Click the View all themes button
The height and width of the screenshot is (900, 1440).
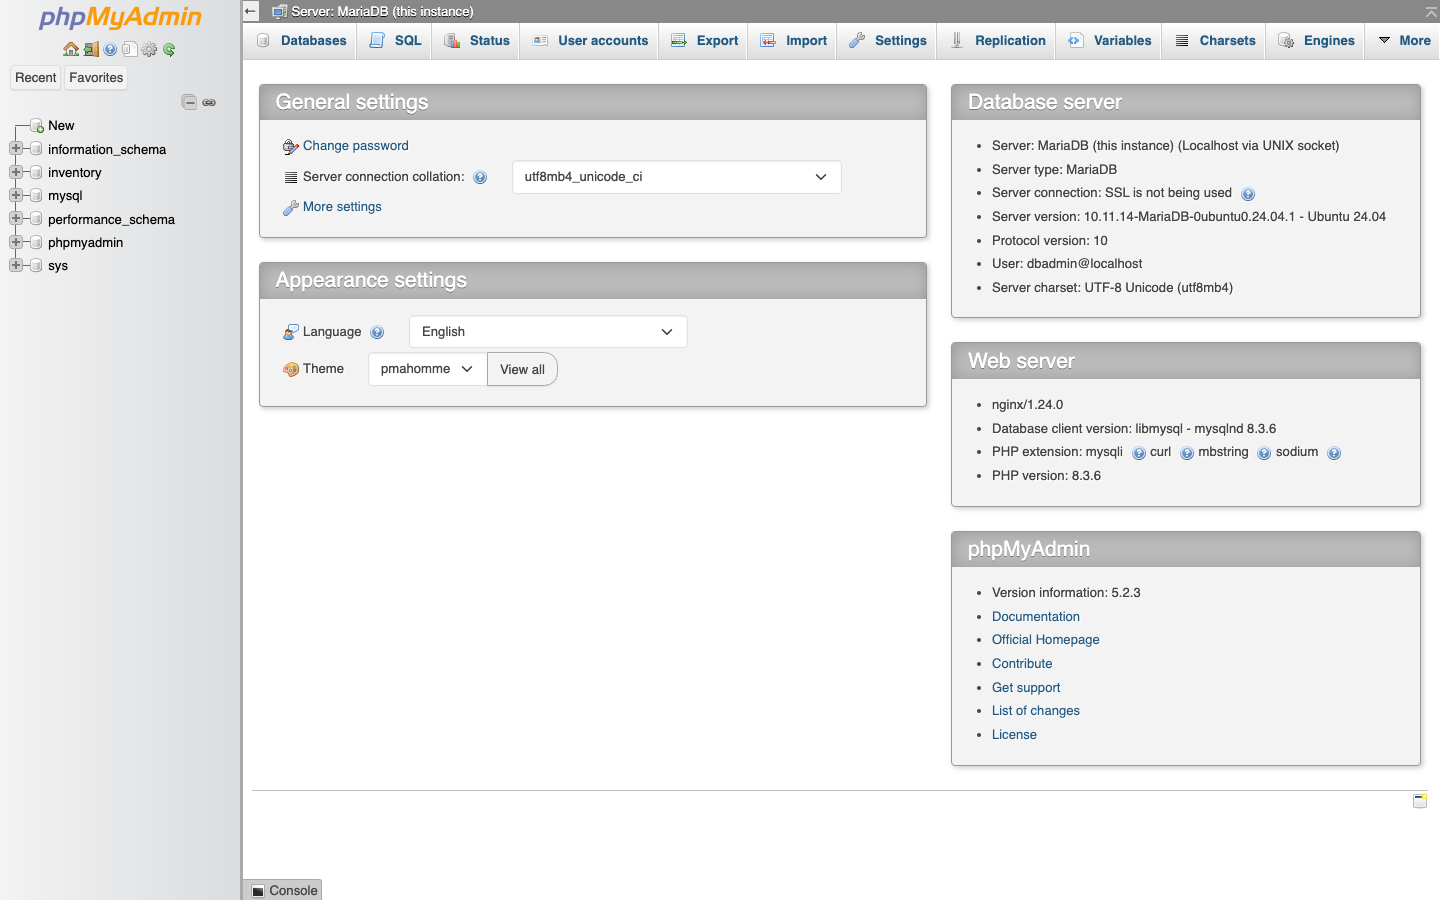522,369
